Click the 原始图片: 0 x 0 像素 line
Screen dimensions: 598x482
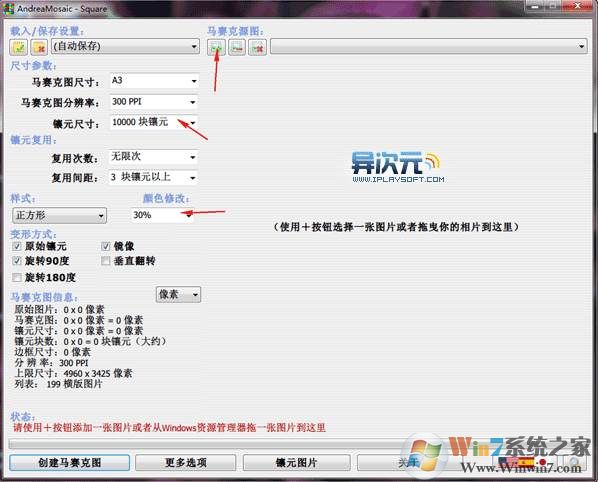pyautogui.click(x=59, y=309)
